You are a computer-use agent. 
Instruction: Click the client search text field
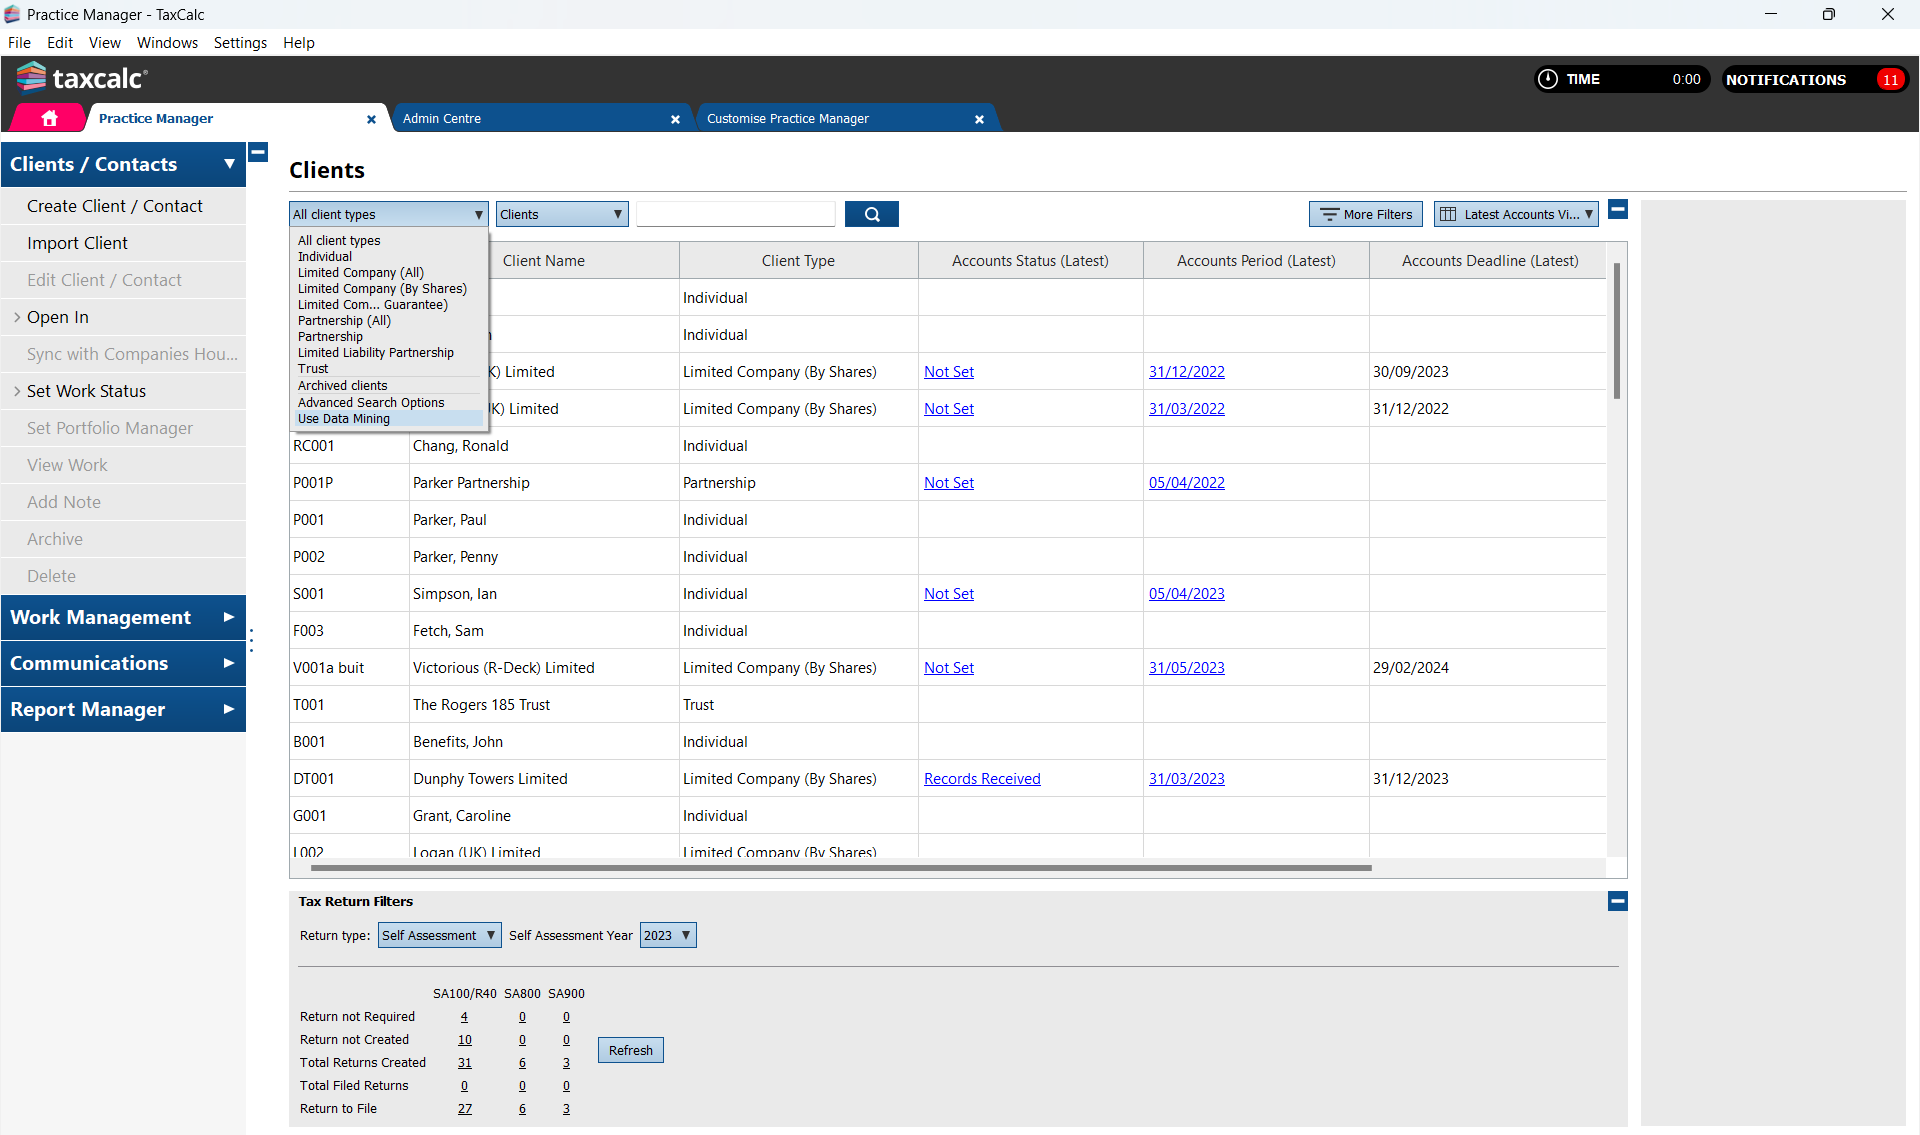coord(735,214)
